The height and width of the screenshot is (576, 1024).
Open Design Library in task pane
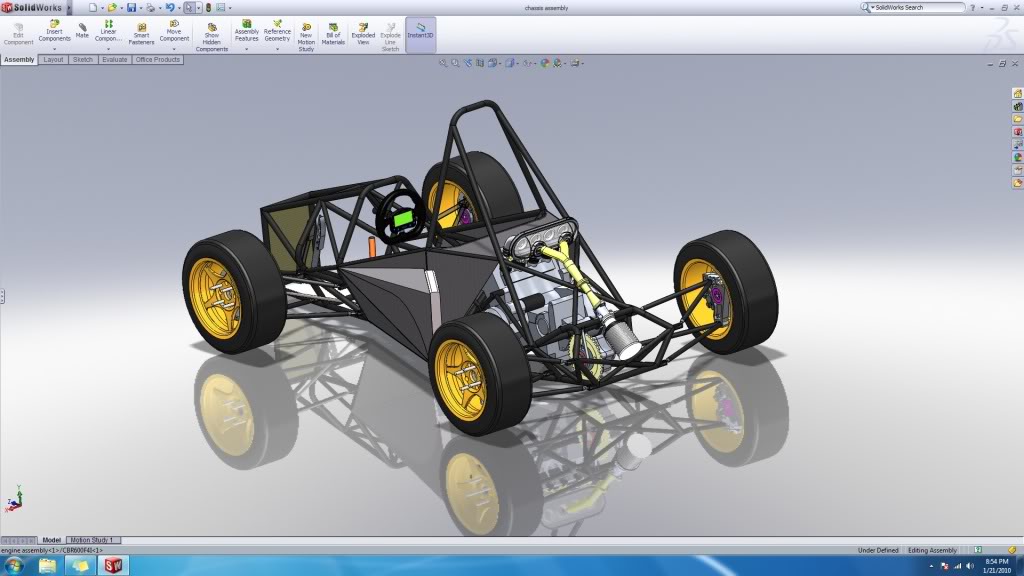[1017, 106]
